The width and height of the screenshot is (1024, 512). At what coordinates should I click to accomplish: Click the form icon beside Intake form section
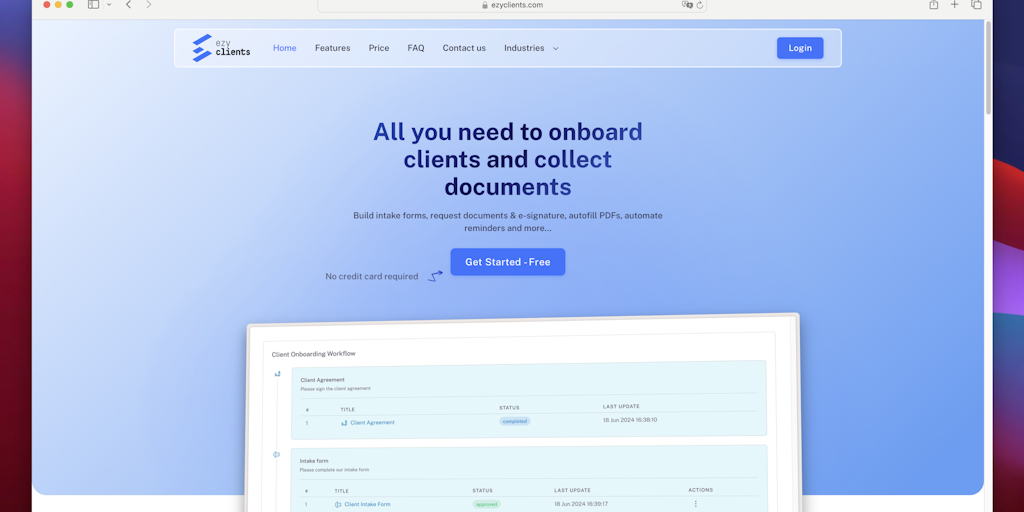pos(276,455)
